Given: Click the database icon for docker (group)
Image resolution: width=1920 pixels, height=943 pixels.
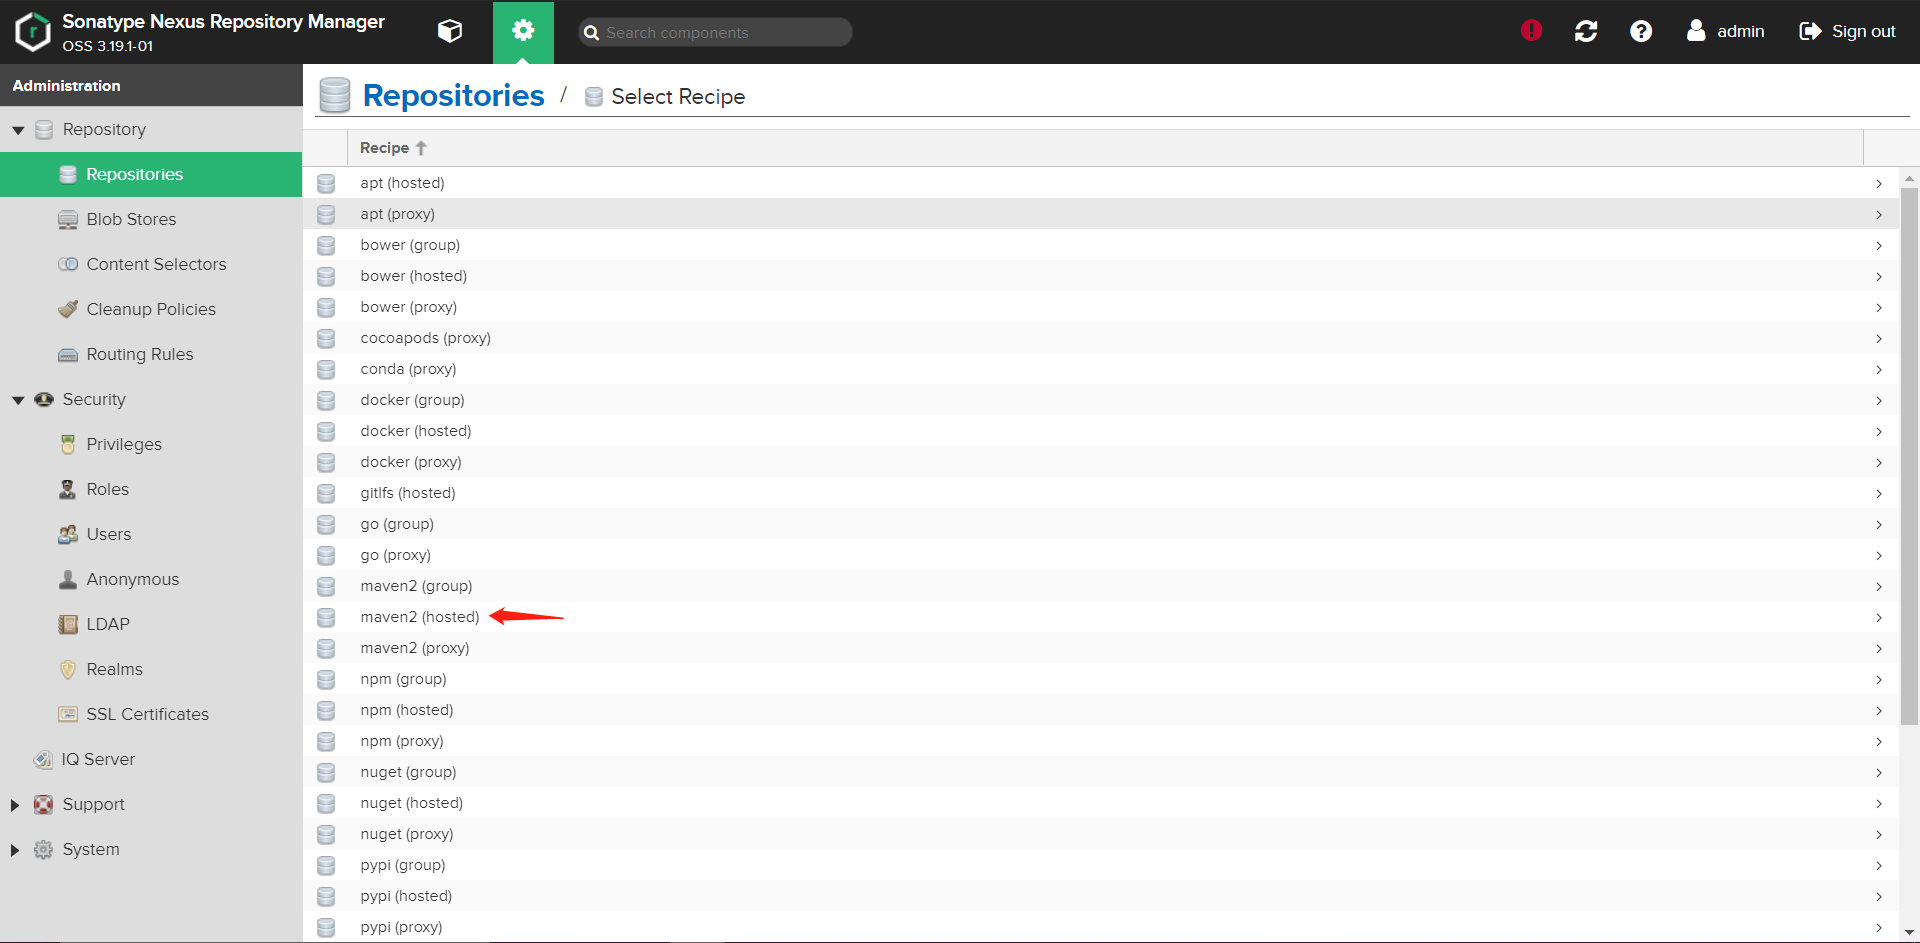Looking at the screenshot, I should [x=326, y=400].
